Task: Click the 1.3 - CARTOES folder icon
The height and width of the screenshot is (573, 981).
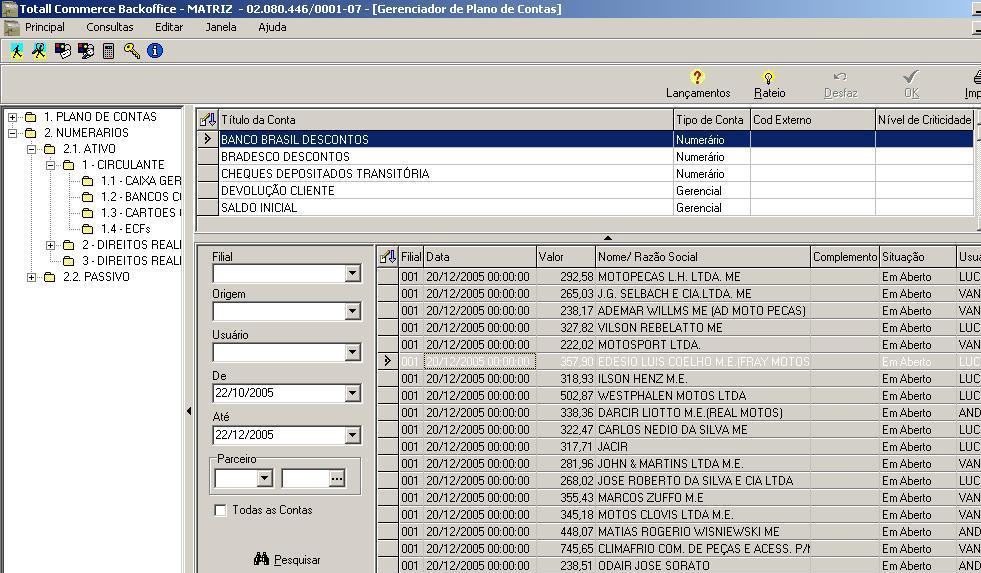Action: point(88,213)
